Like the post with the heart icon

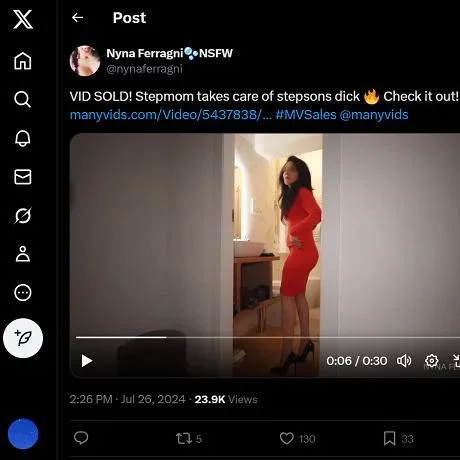pos(286,438)
